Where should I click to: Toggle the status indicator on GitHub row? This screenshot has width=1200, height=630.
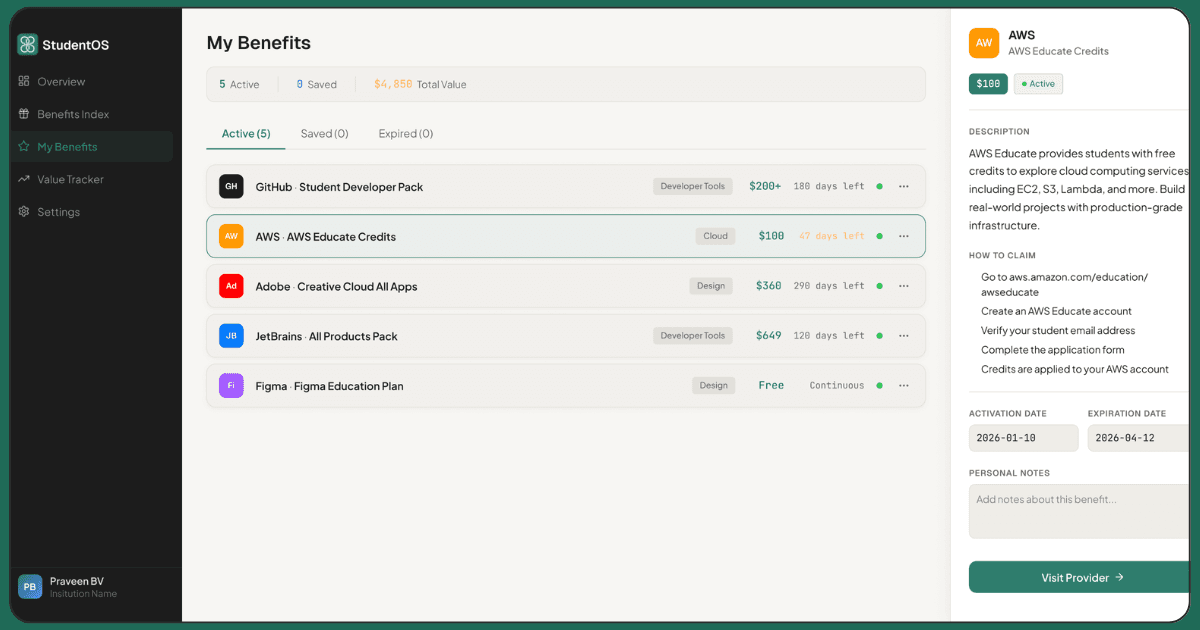pos(880,186)
